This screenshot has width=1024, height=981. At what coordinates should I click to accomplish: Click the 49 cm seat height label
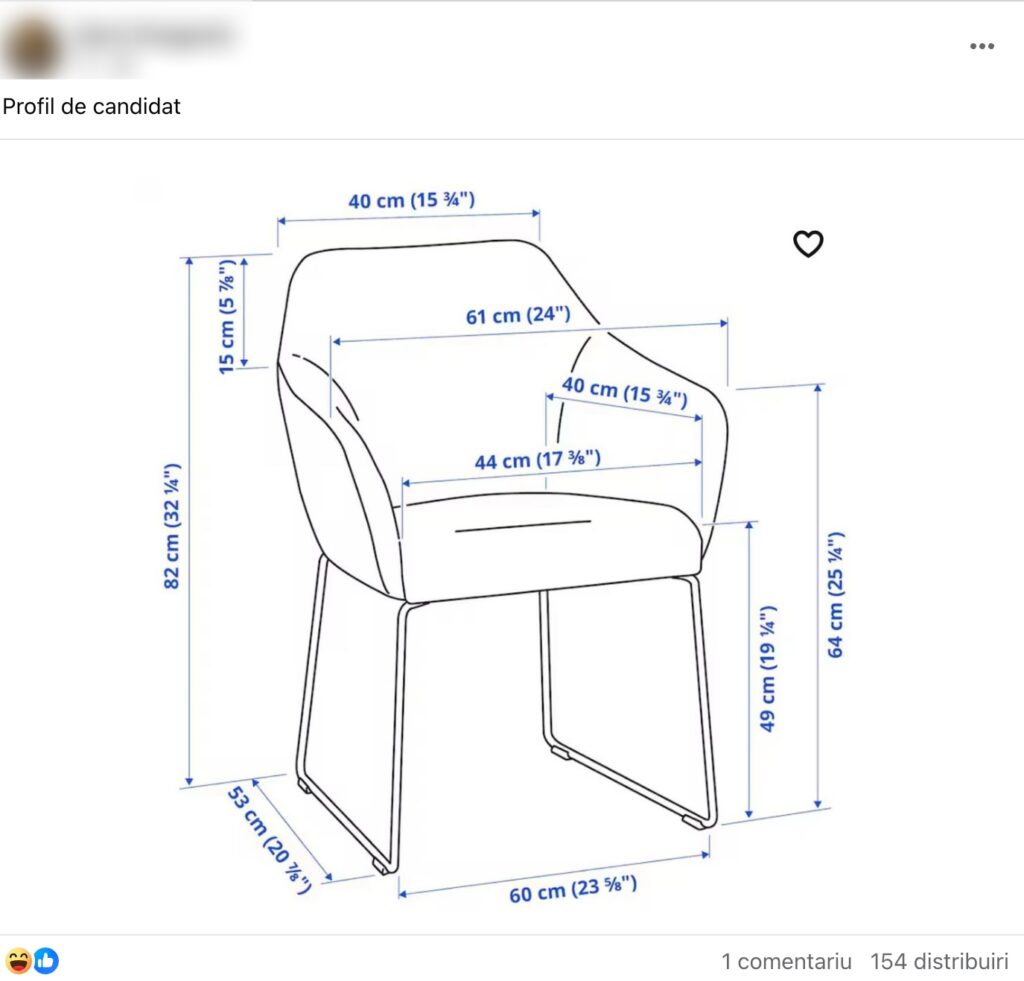click(767, 668)
